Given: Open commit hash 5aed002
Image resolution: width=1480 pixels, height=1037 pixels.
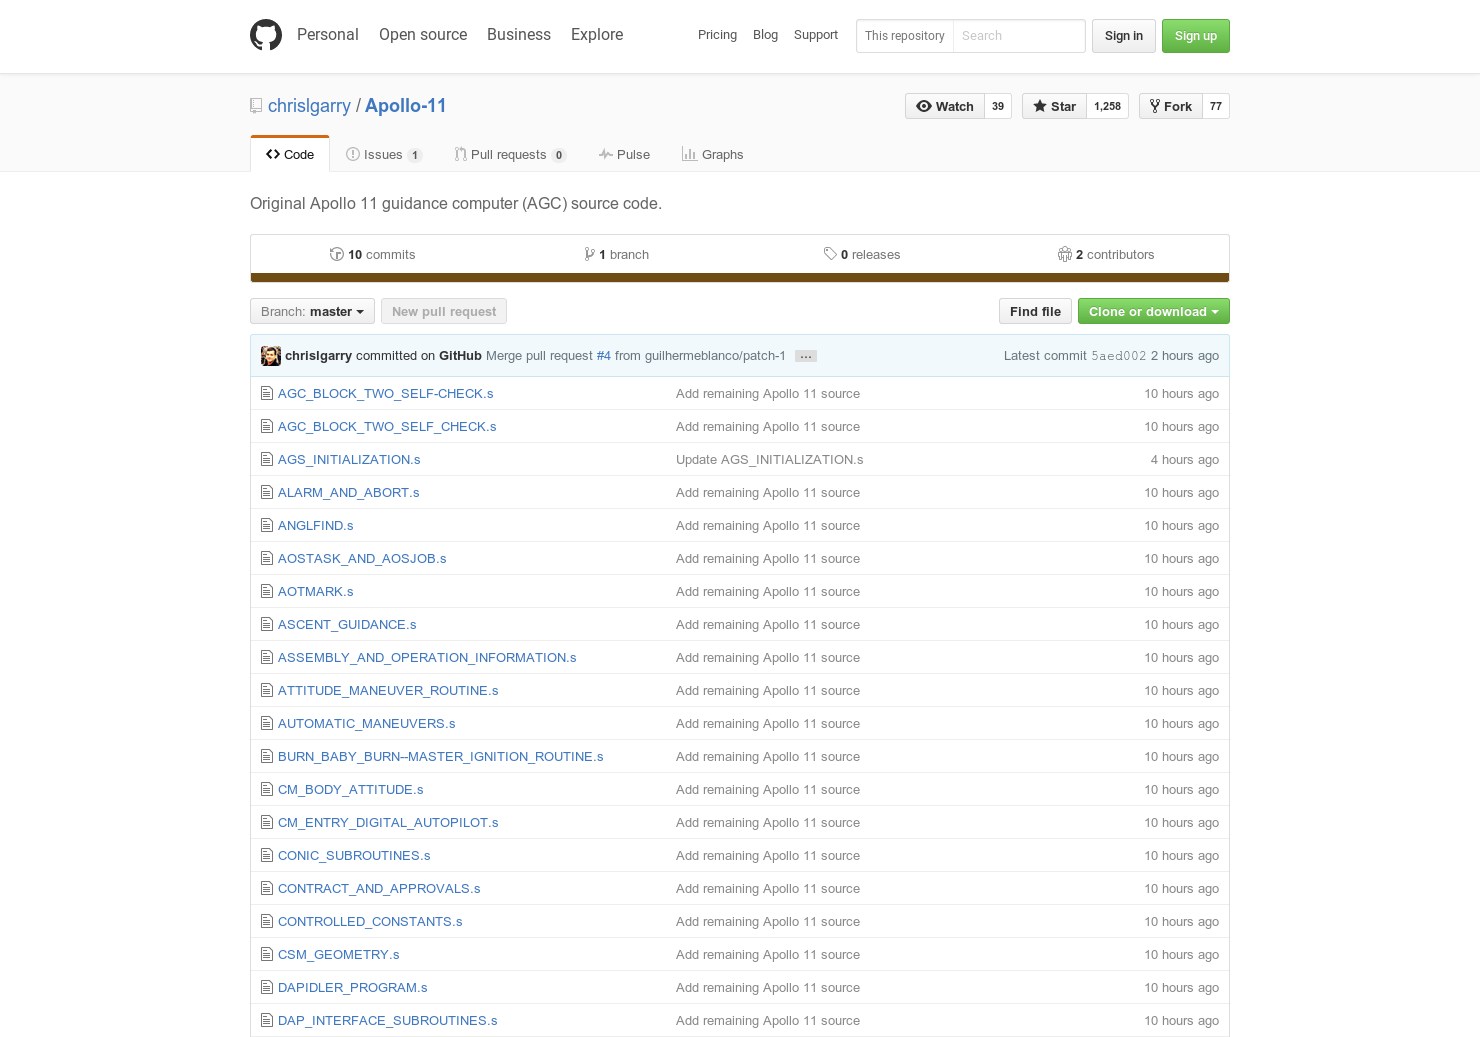Looking at the screenshot, I should 1118,356.
